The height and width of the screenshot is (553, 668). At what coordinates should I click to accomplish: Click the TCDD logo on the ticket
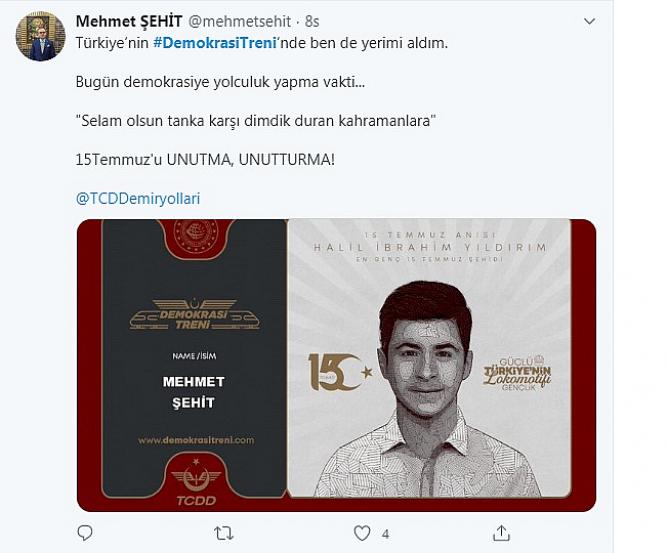tap(196, 481)
